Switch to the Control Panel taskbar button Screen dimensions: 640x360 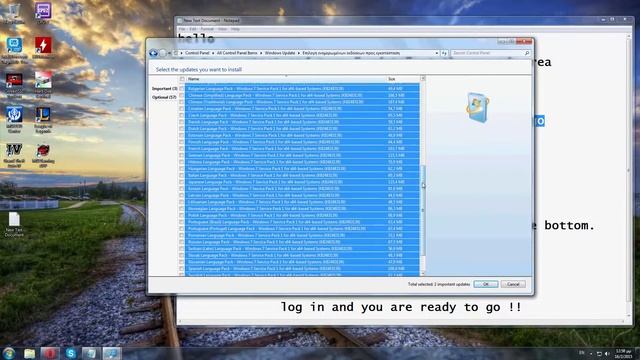pos(111,353)
